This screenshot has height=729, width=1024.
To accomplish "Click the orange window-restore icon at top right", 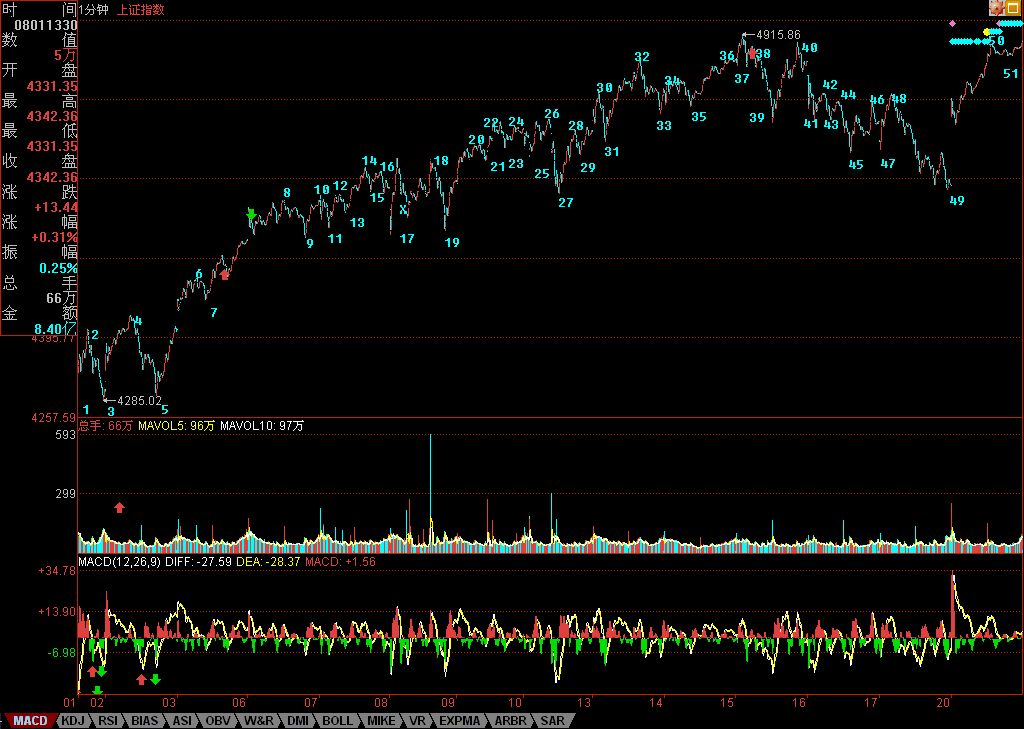I will pyautogui.click(x=1014, y=8).
